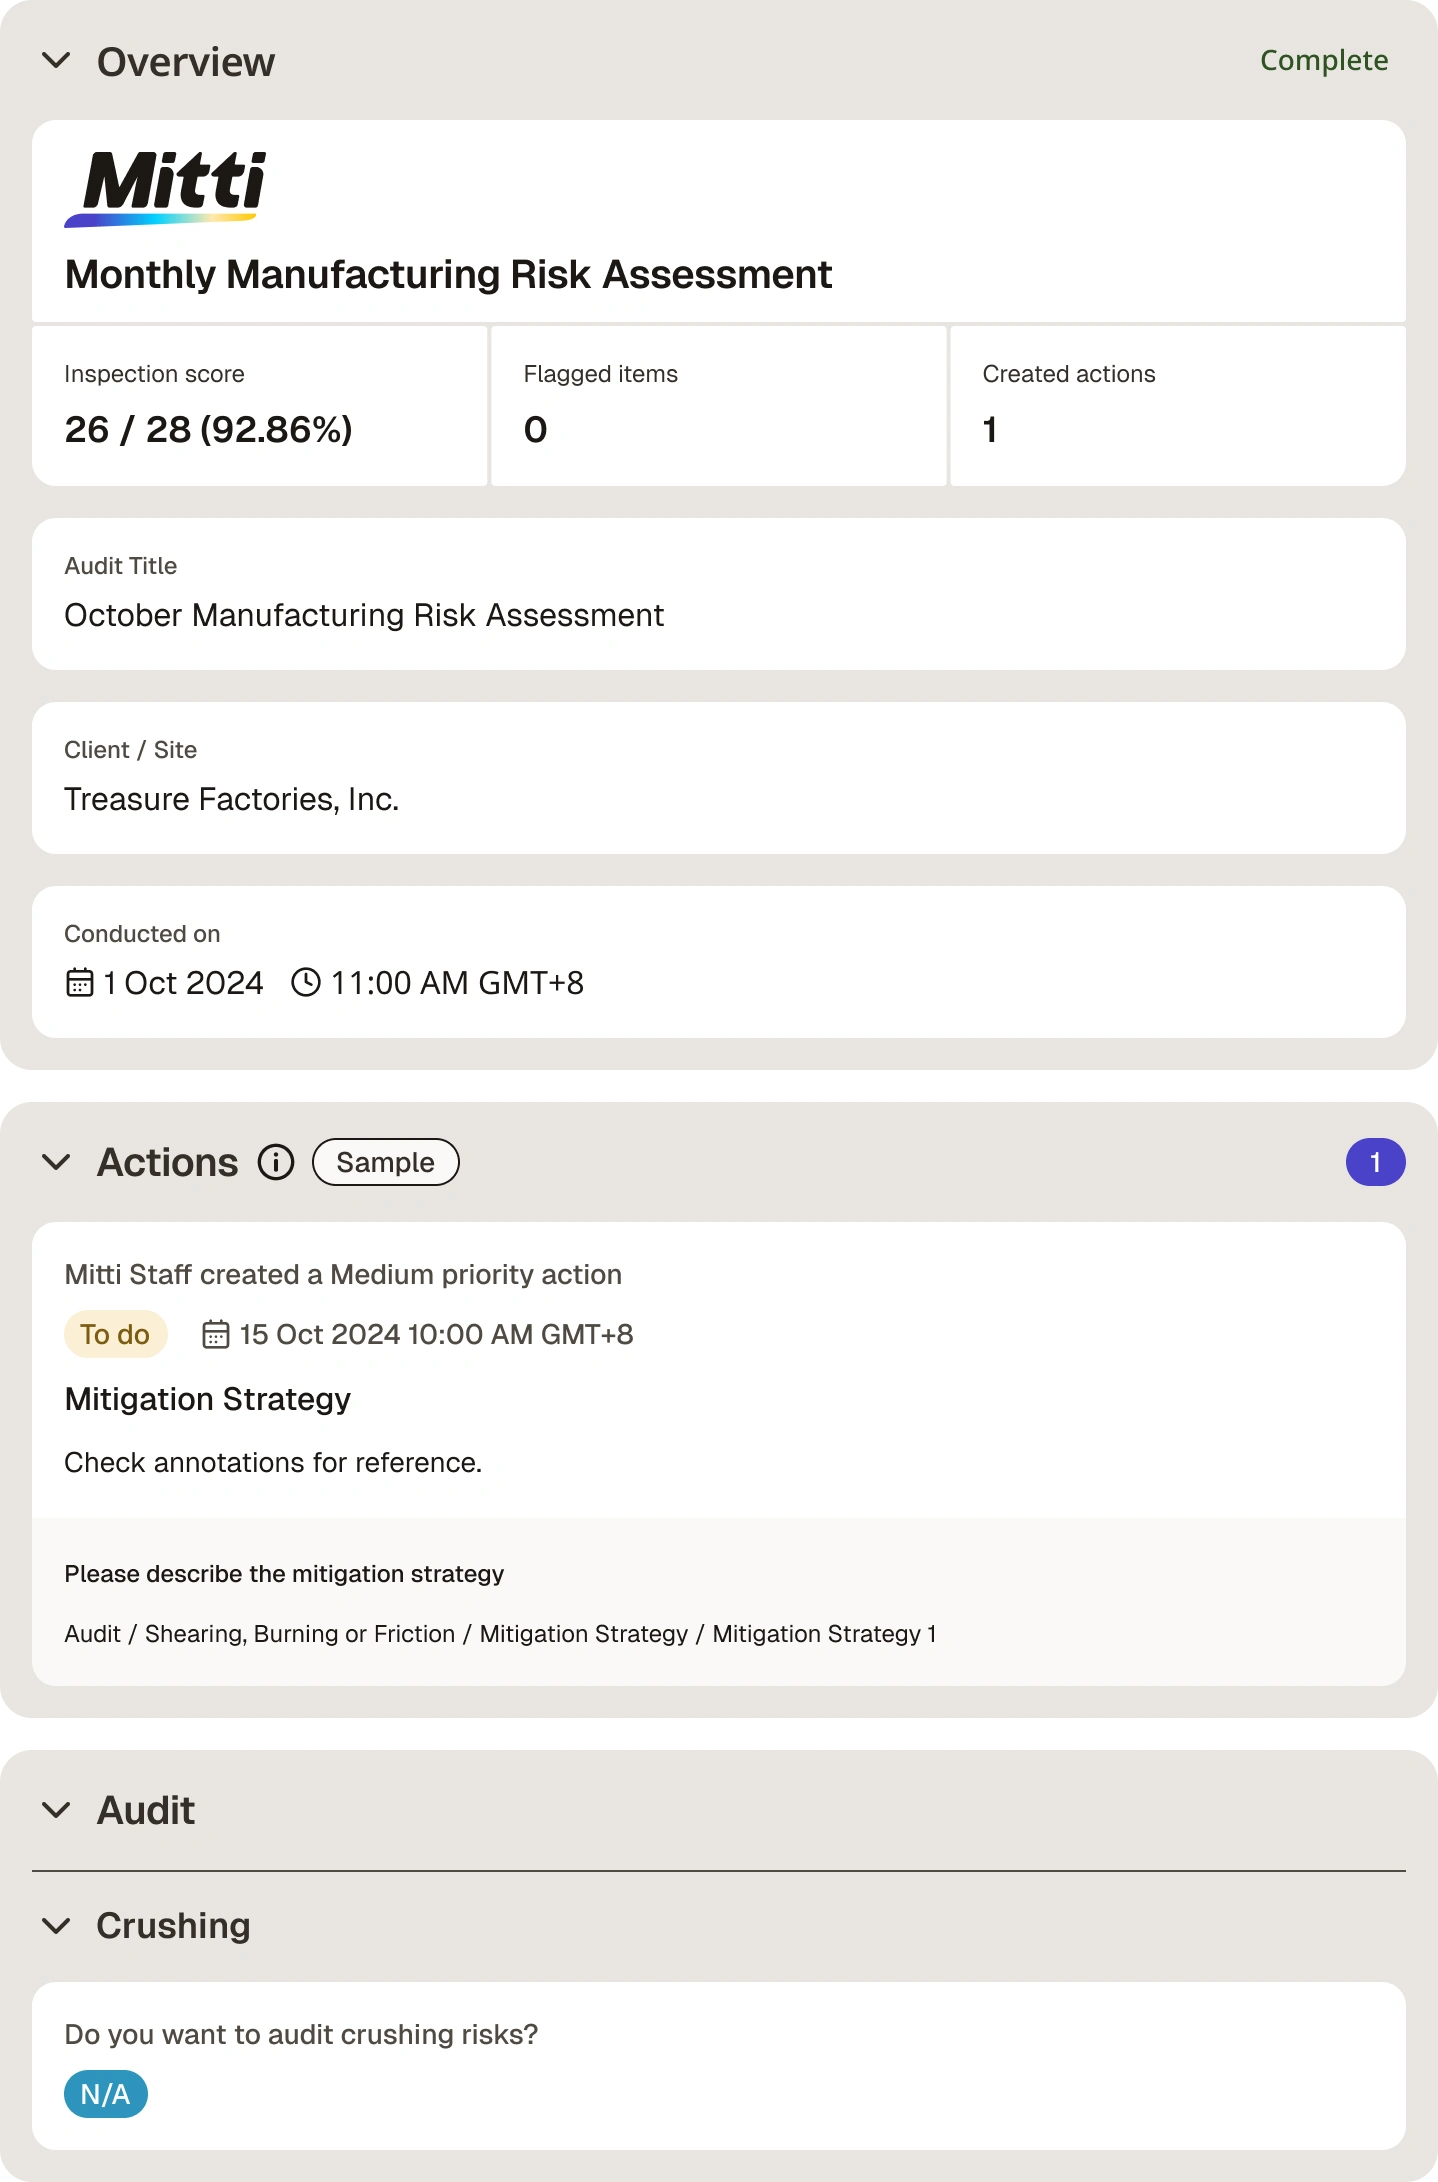Open the Mitigation Strategy 1 breadcrumb path
The height and width of the screenshot is (2182, 1438).
pos(500,1634)
